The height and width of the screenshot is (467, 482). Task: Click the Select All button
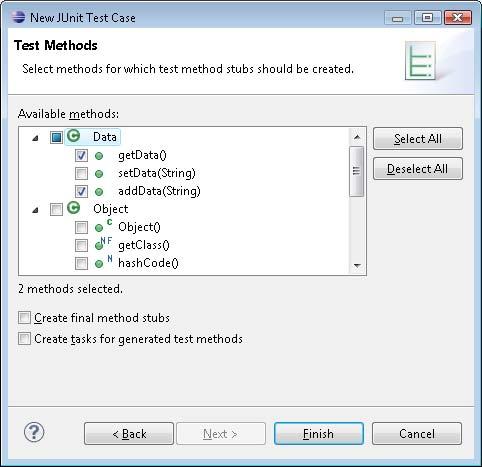[x=418, y=139]
